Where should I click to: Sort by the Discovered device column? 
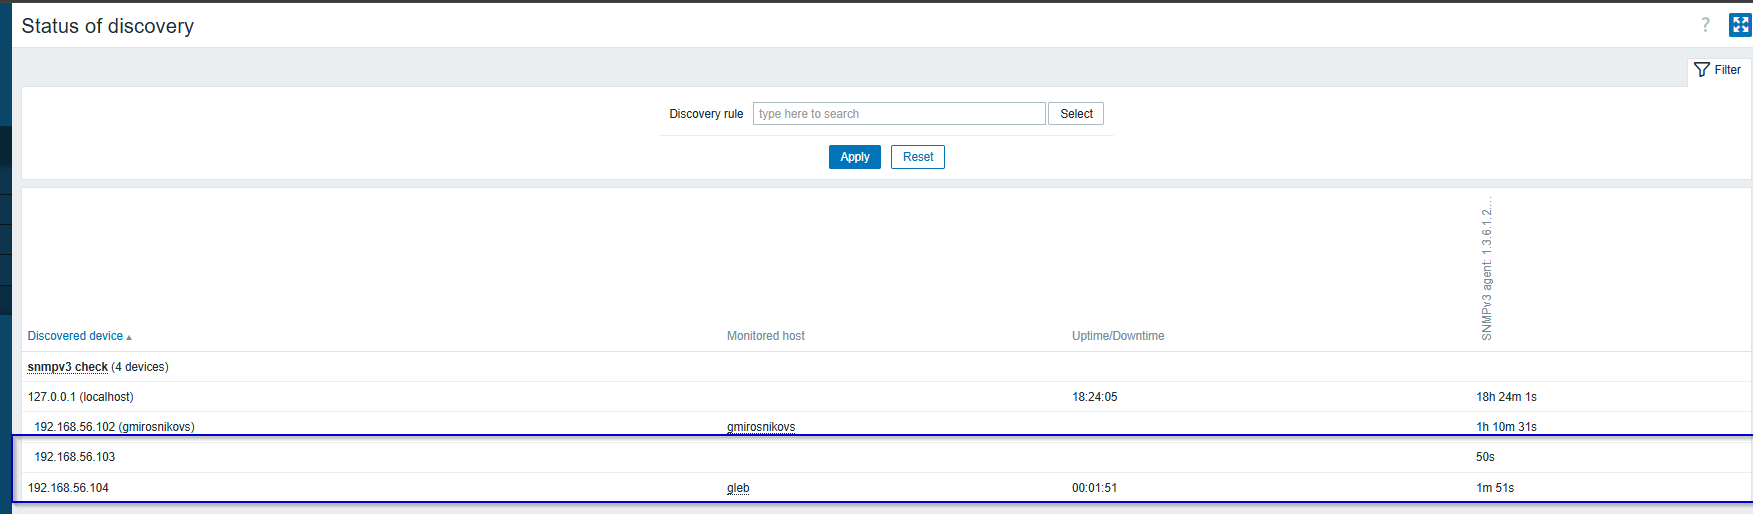tap(76, 336)
